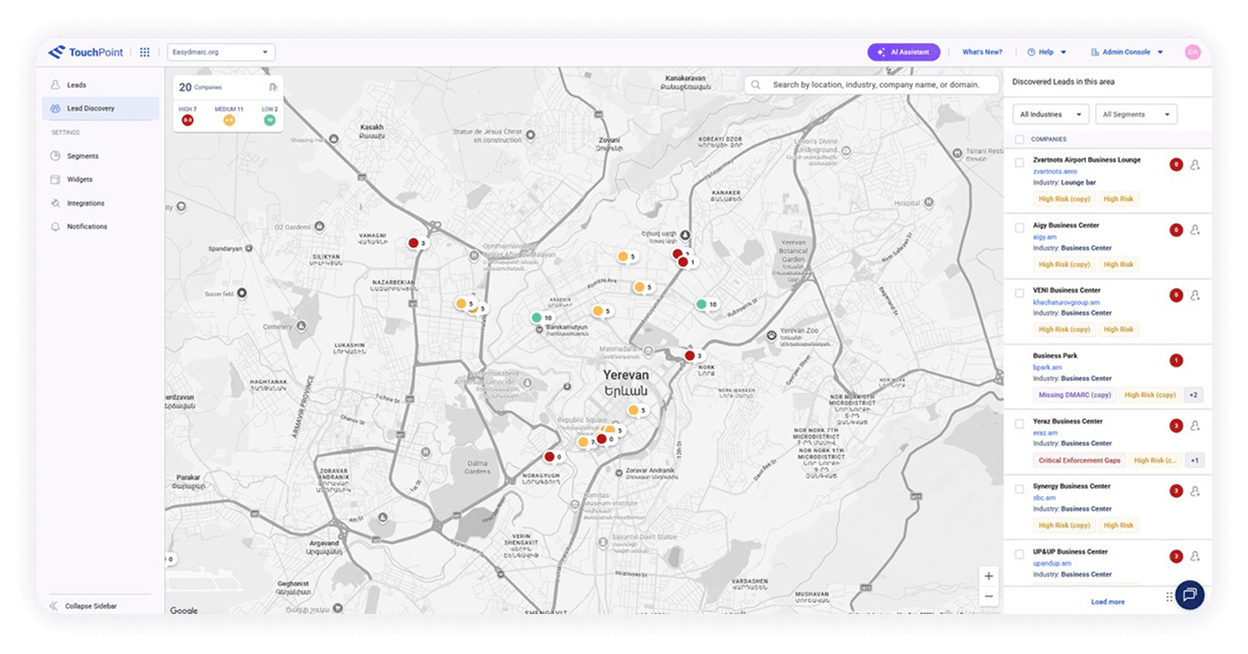Screen dimensions: 1248x654
Task: Open aigy.am domain link
Action: click(x=1044, y=237)
